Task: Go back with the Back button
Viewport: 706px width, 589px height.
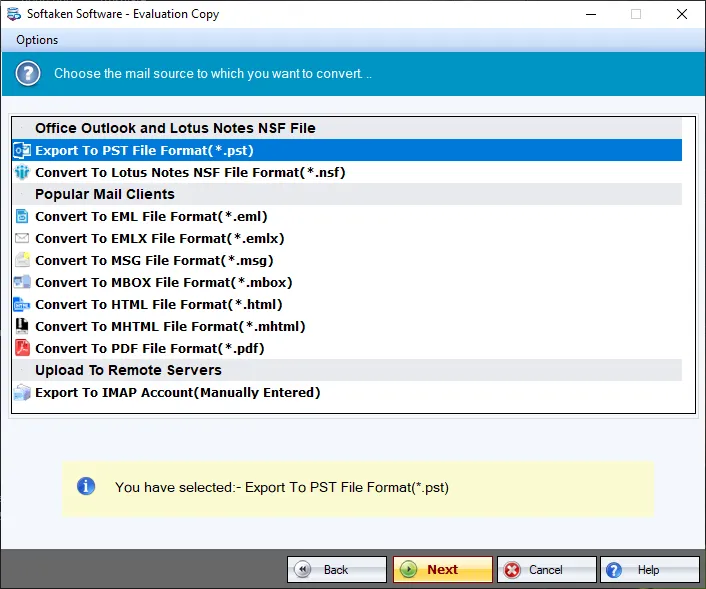Action: [336, 570]
